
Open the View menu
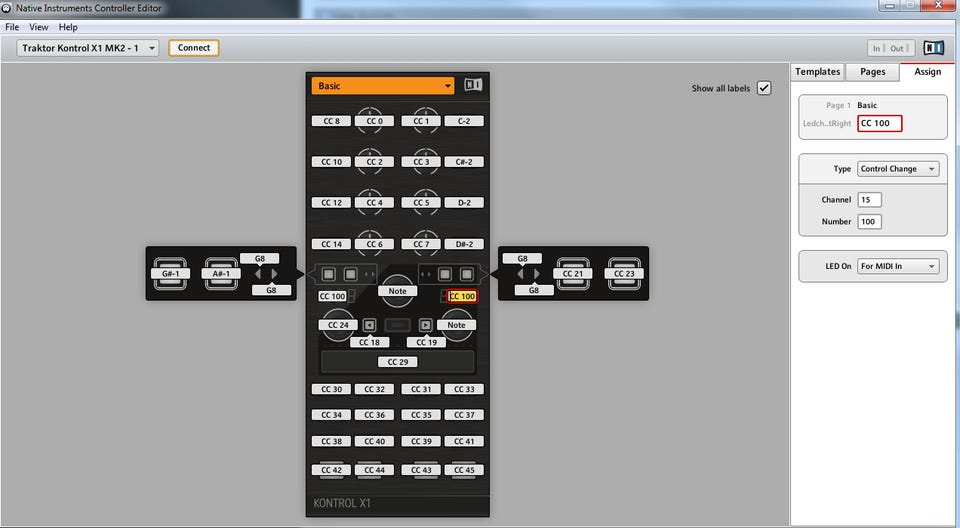pos(39,27)
